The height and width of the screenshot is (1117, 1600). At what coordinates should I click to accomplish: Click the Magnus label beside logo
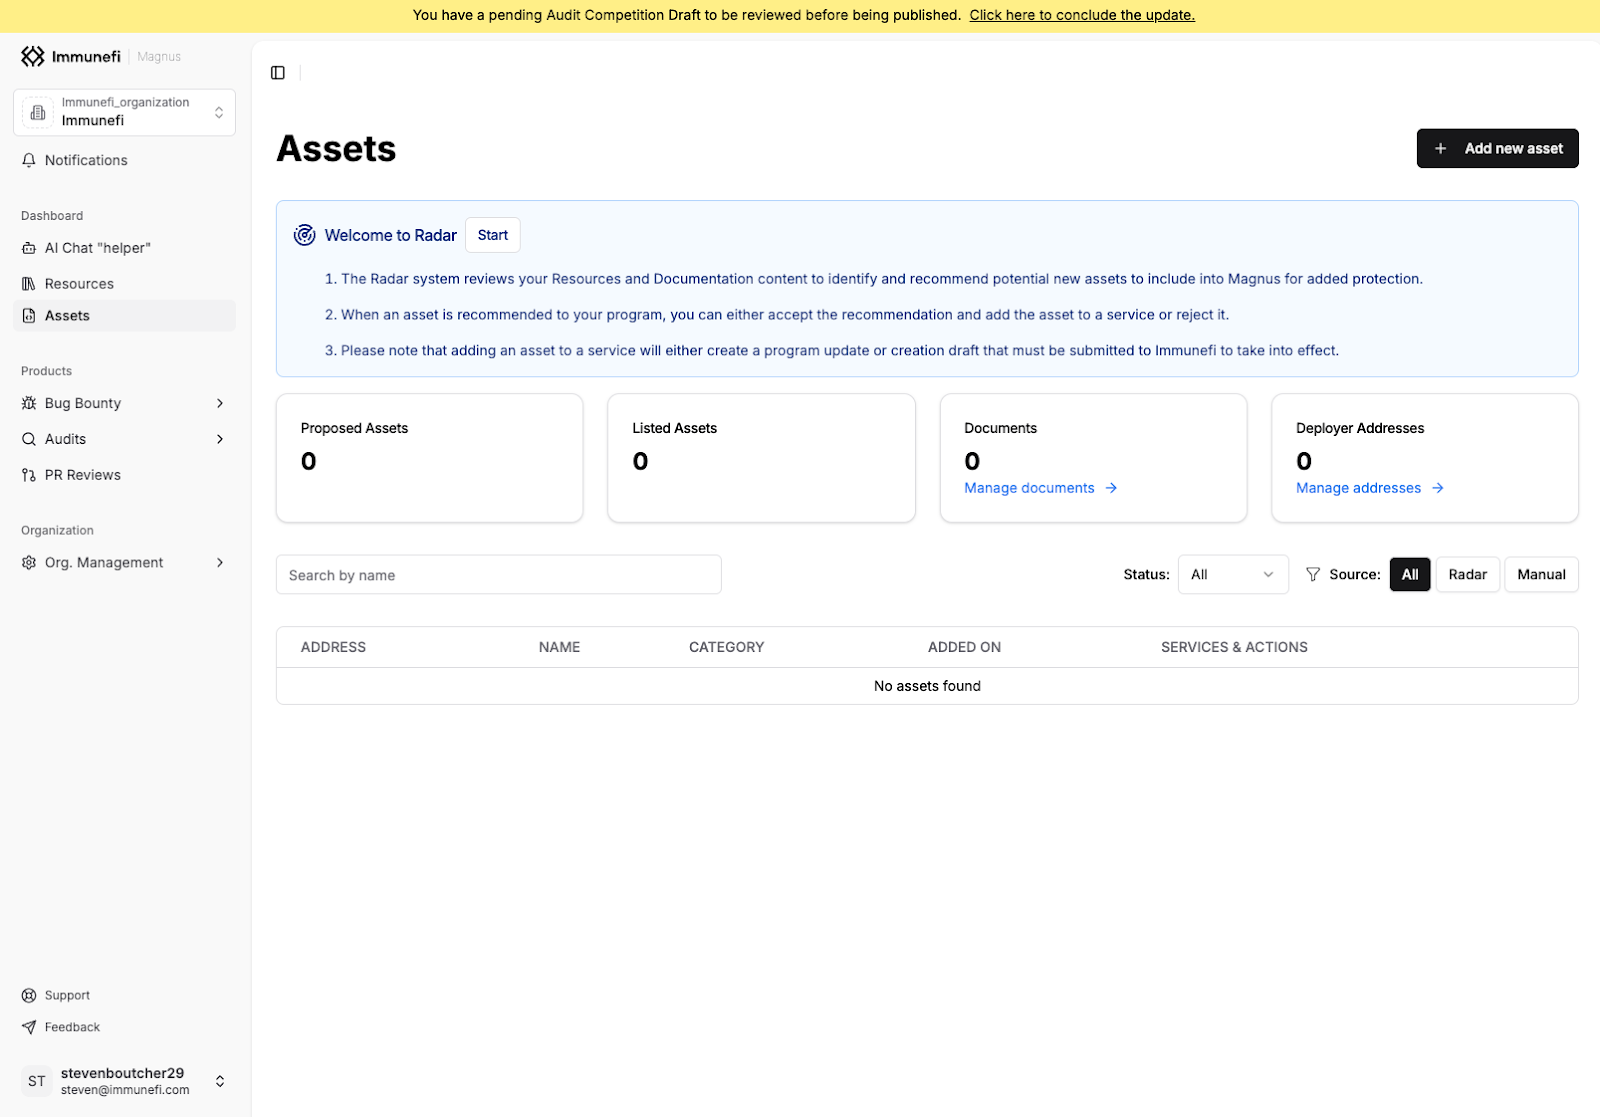[159, 57]
